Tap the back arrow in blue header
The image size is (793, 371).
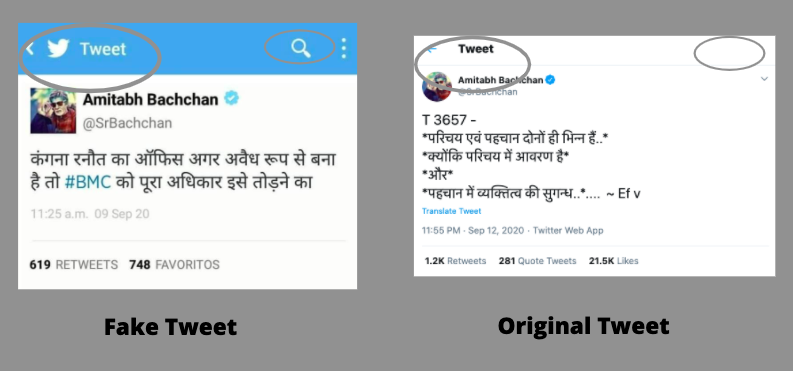coord(30,49)
